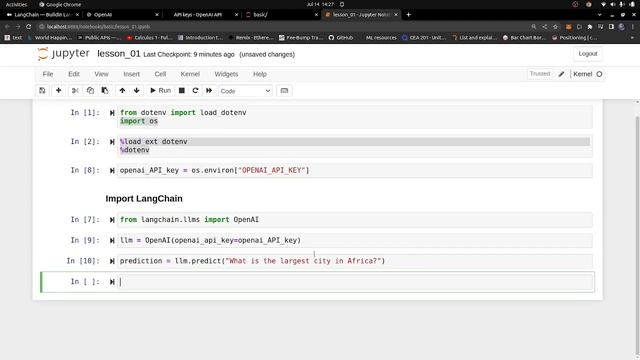The height and width of the screenshot is (360, 640).
Task: Restart kernel and run all cells
Action: tap(209, 91)
